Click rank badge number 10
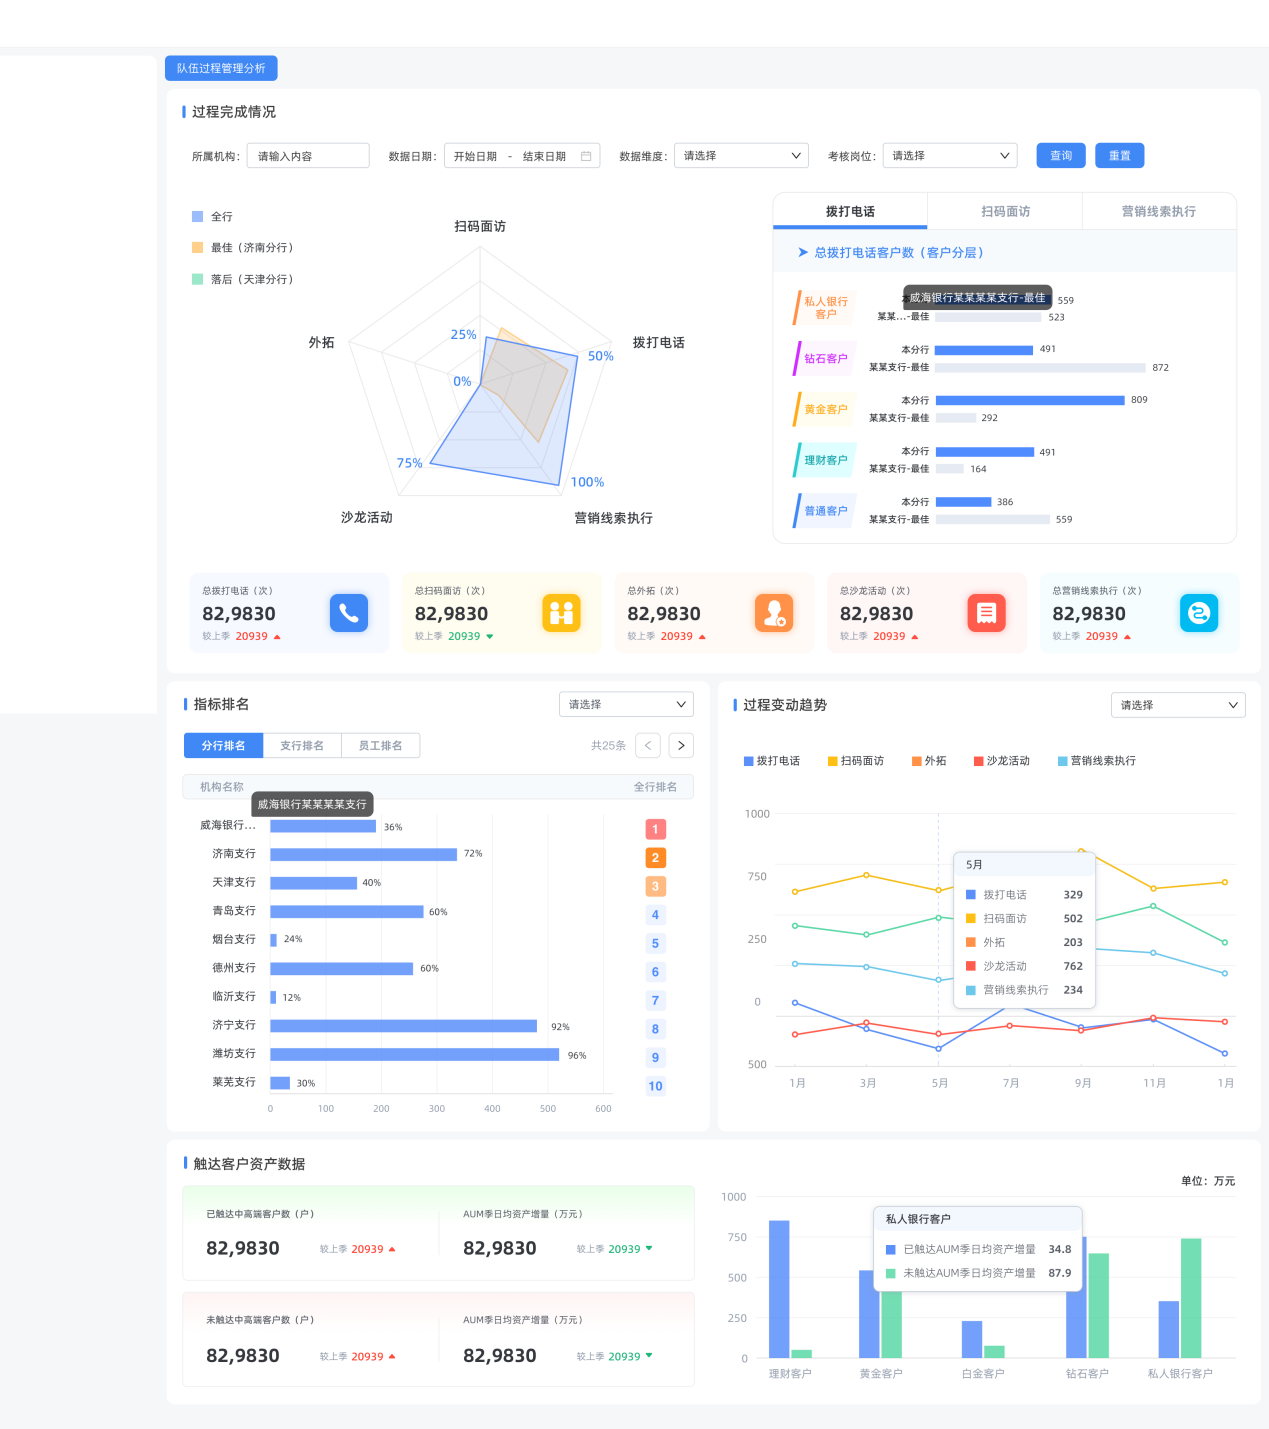 click(655, 1086)
